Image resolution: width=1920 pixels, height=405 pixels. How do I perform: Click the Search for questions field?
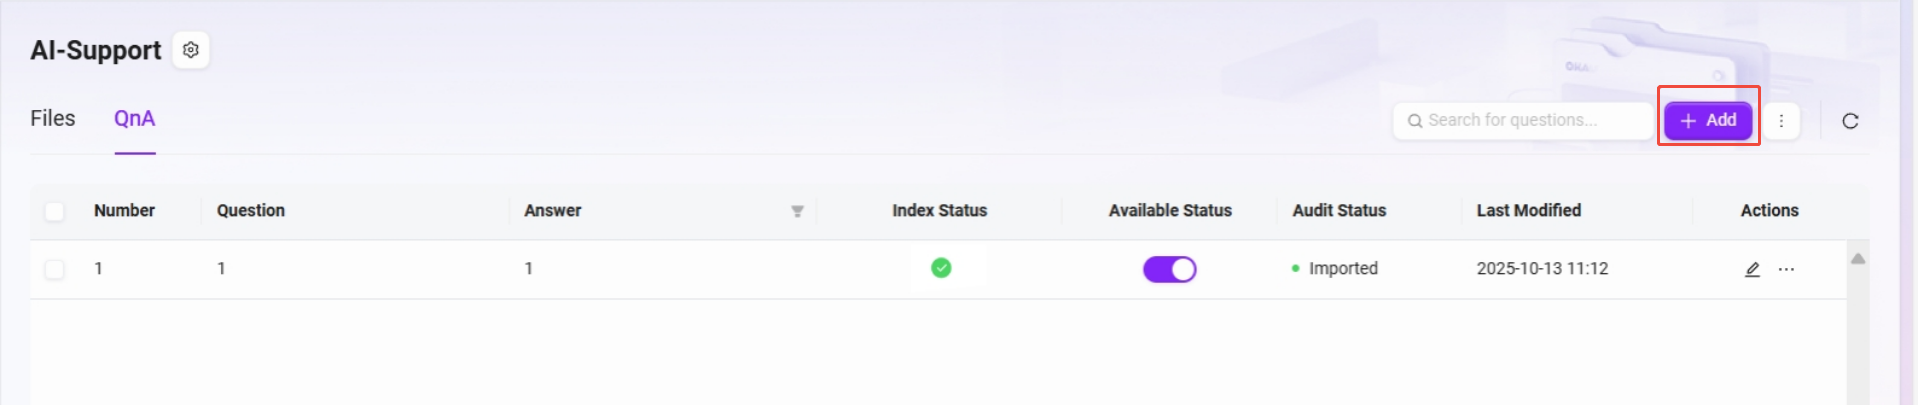(x=1530, y=121)
